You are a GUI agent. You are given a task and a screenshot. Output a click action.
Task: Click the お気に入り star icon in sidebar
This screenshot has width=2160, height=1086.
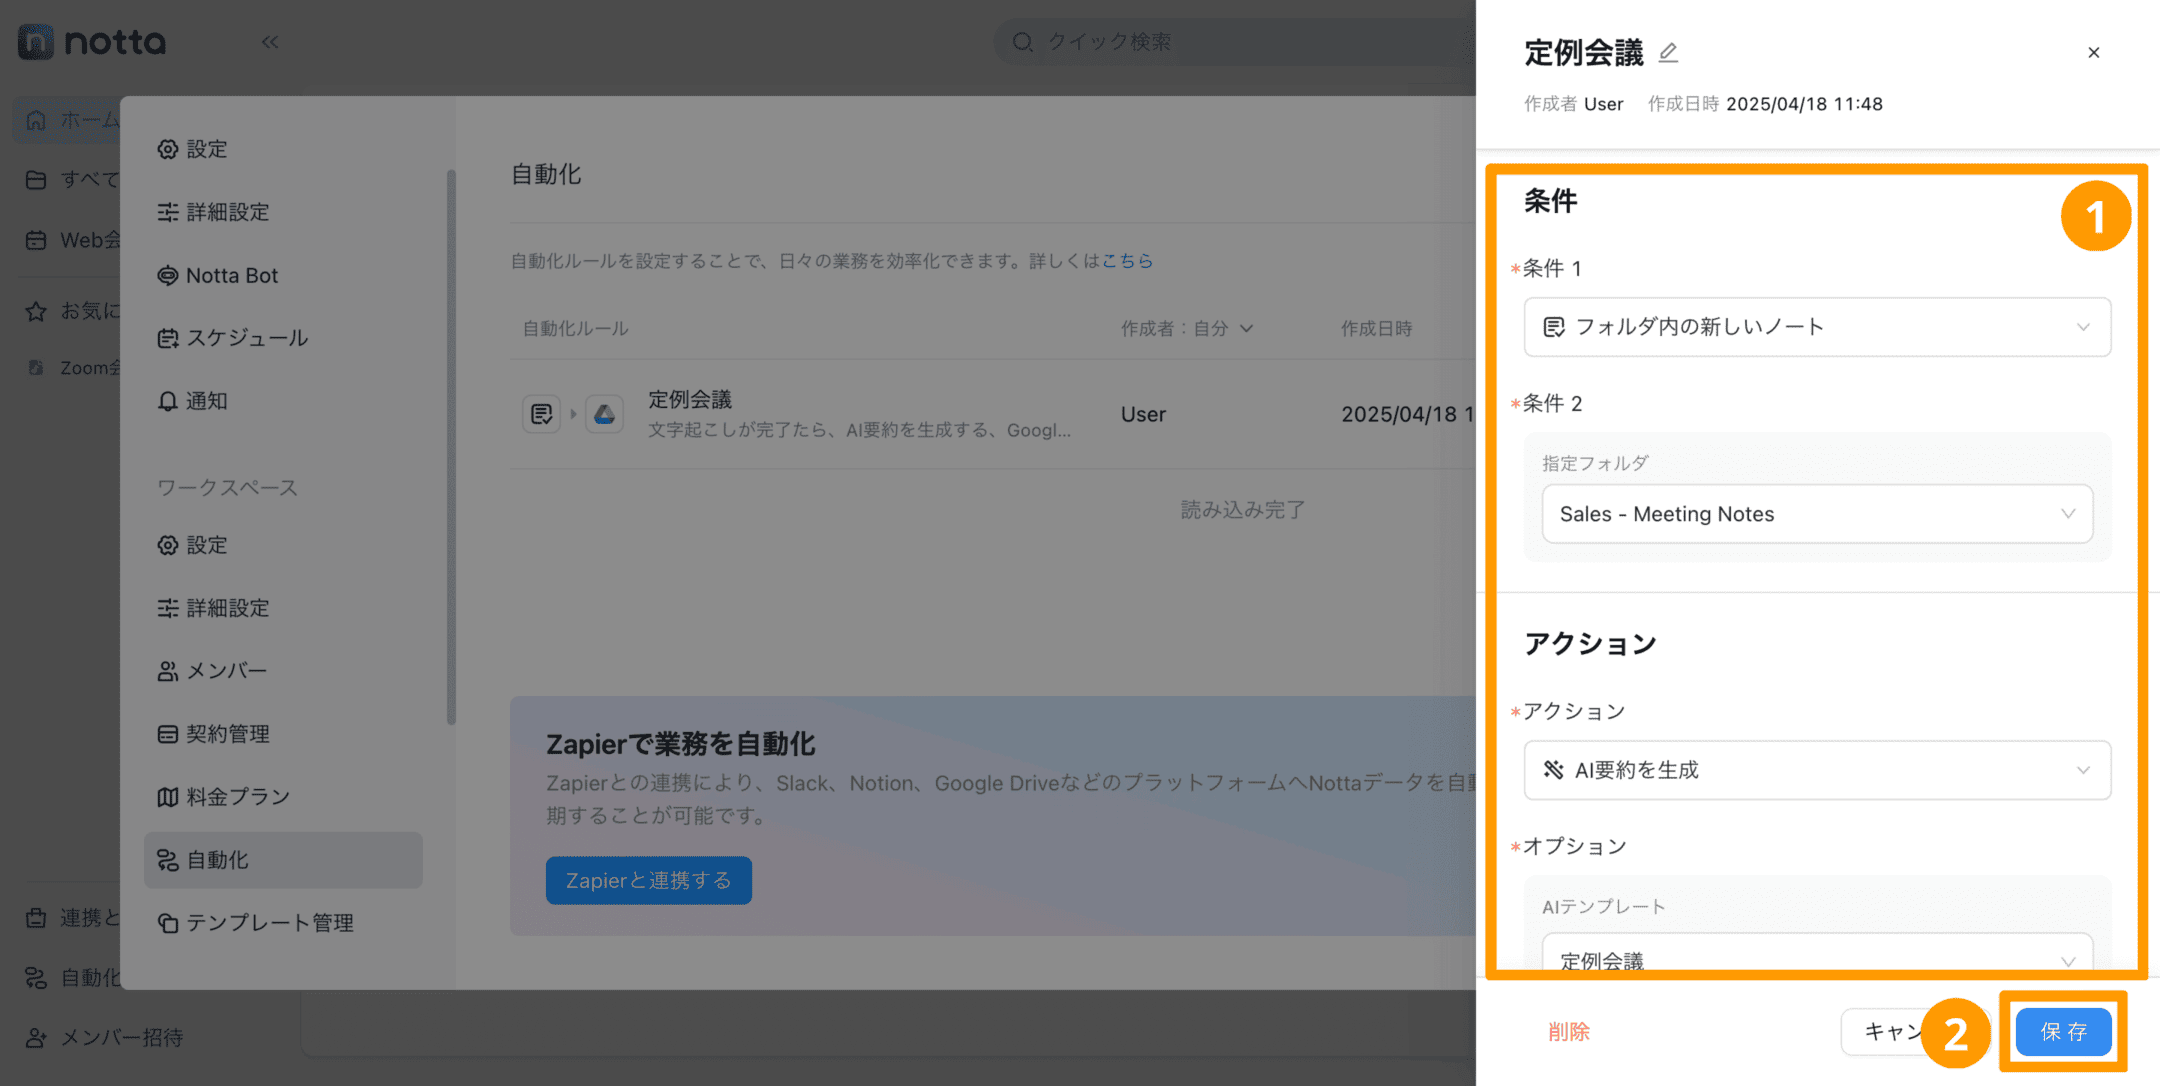tap(36, 311)
